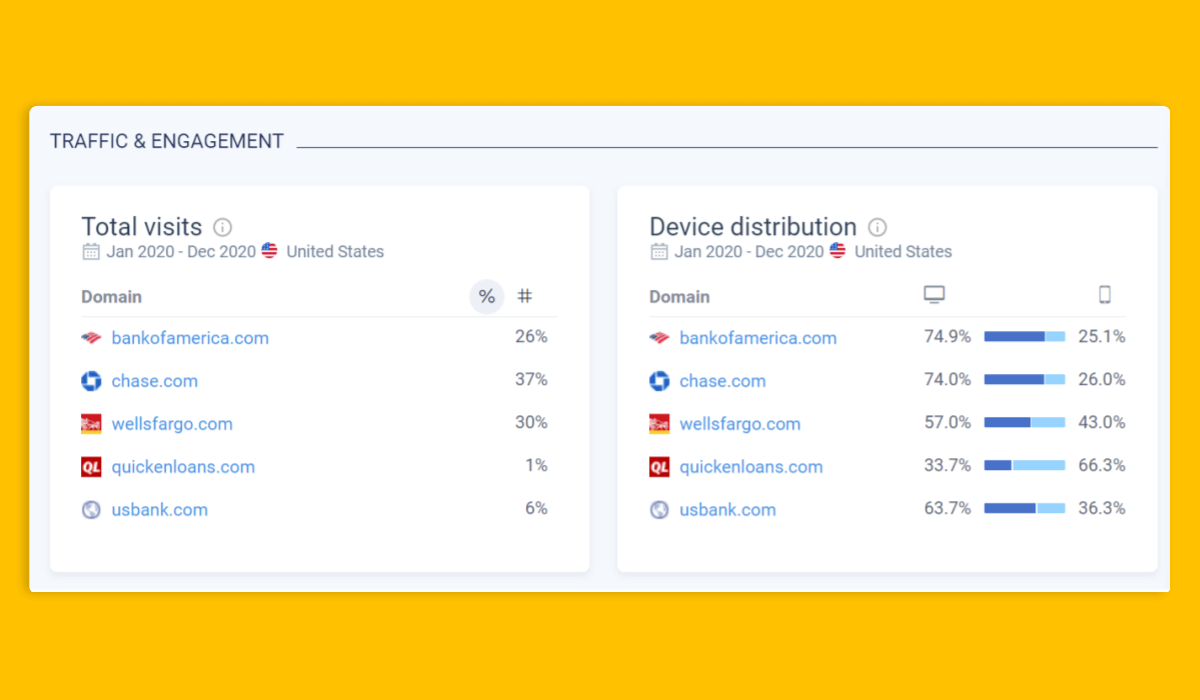Click Bank of America logo in Device distribution

tap(659, 338)
